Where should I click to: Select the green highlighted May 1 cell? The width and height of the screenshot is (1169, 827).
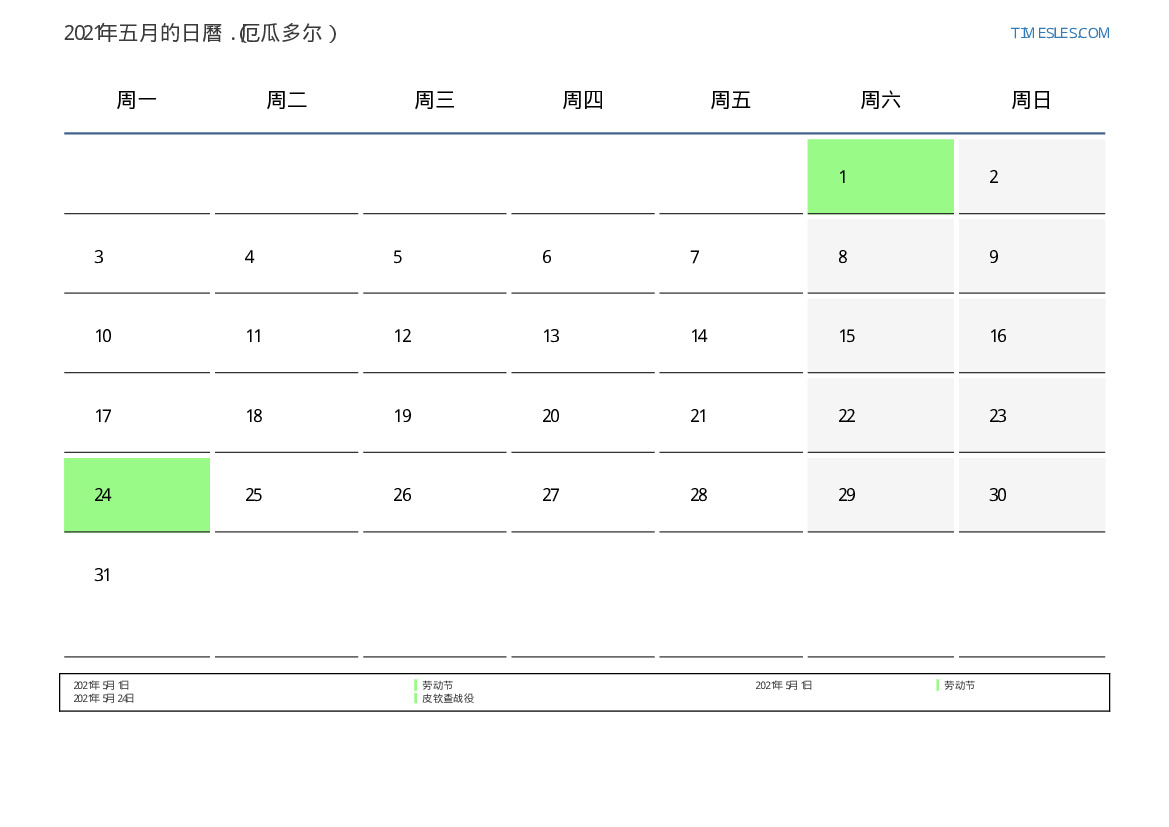pos(880,177)
